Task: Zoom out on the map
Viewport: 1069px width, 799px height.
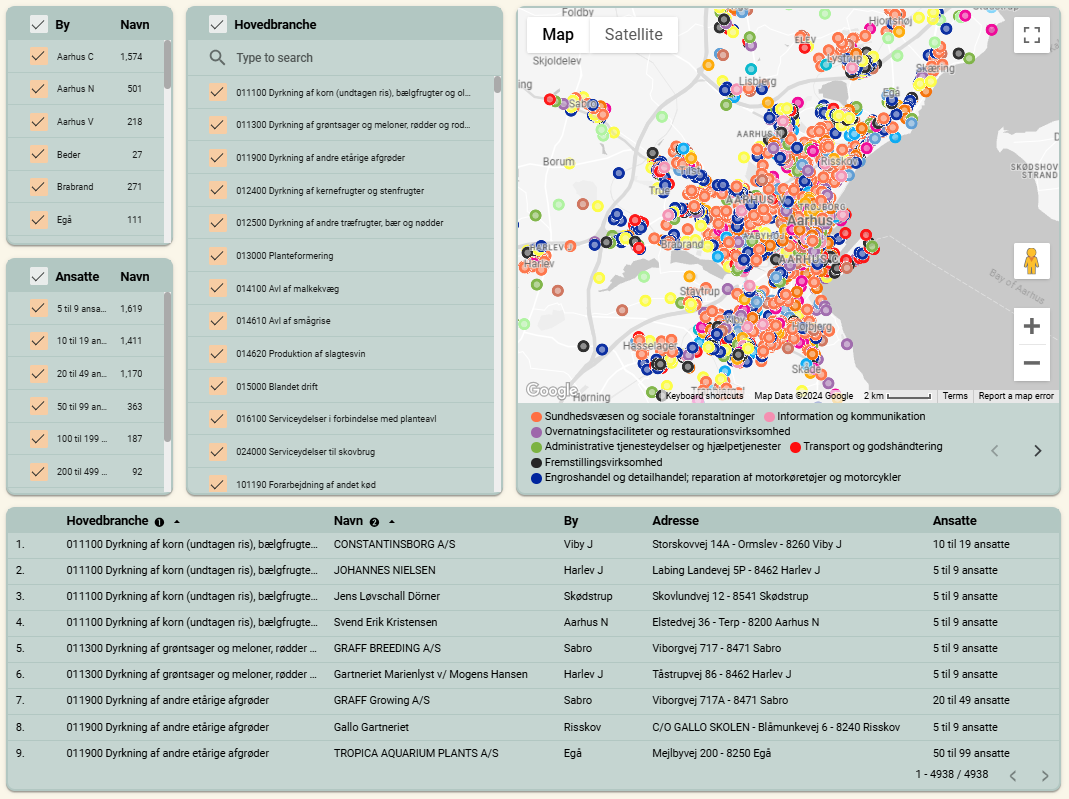Action: [x=1032, y=363]
